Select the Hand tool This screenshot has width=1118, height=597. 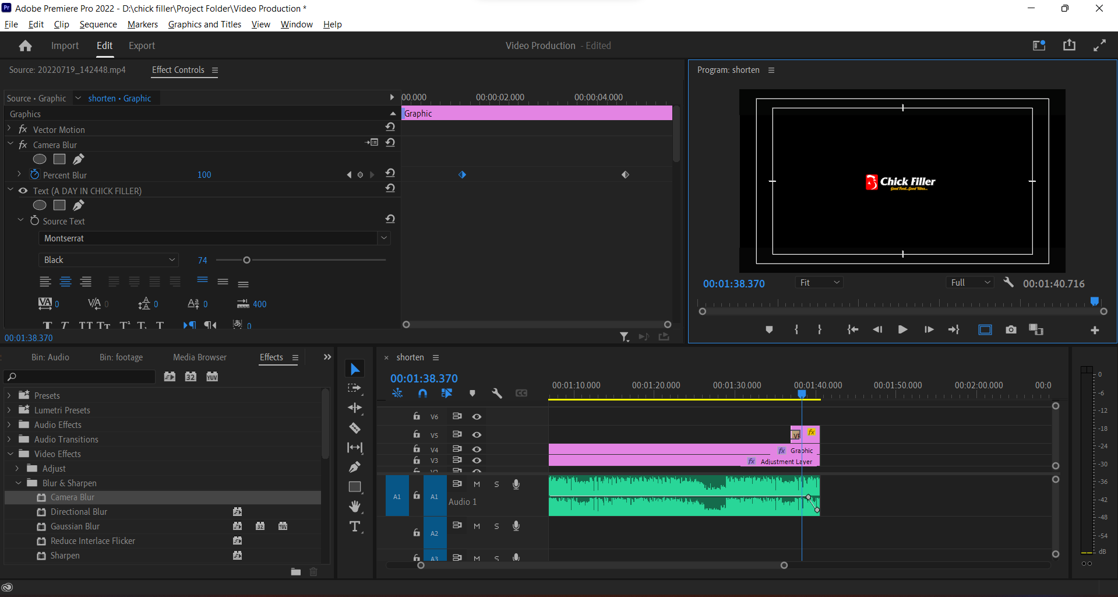click(355, 507)
